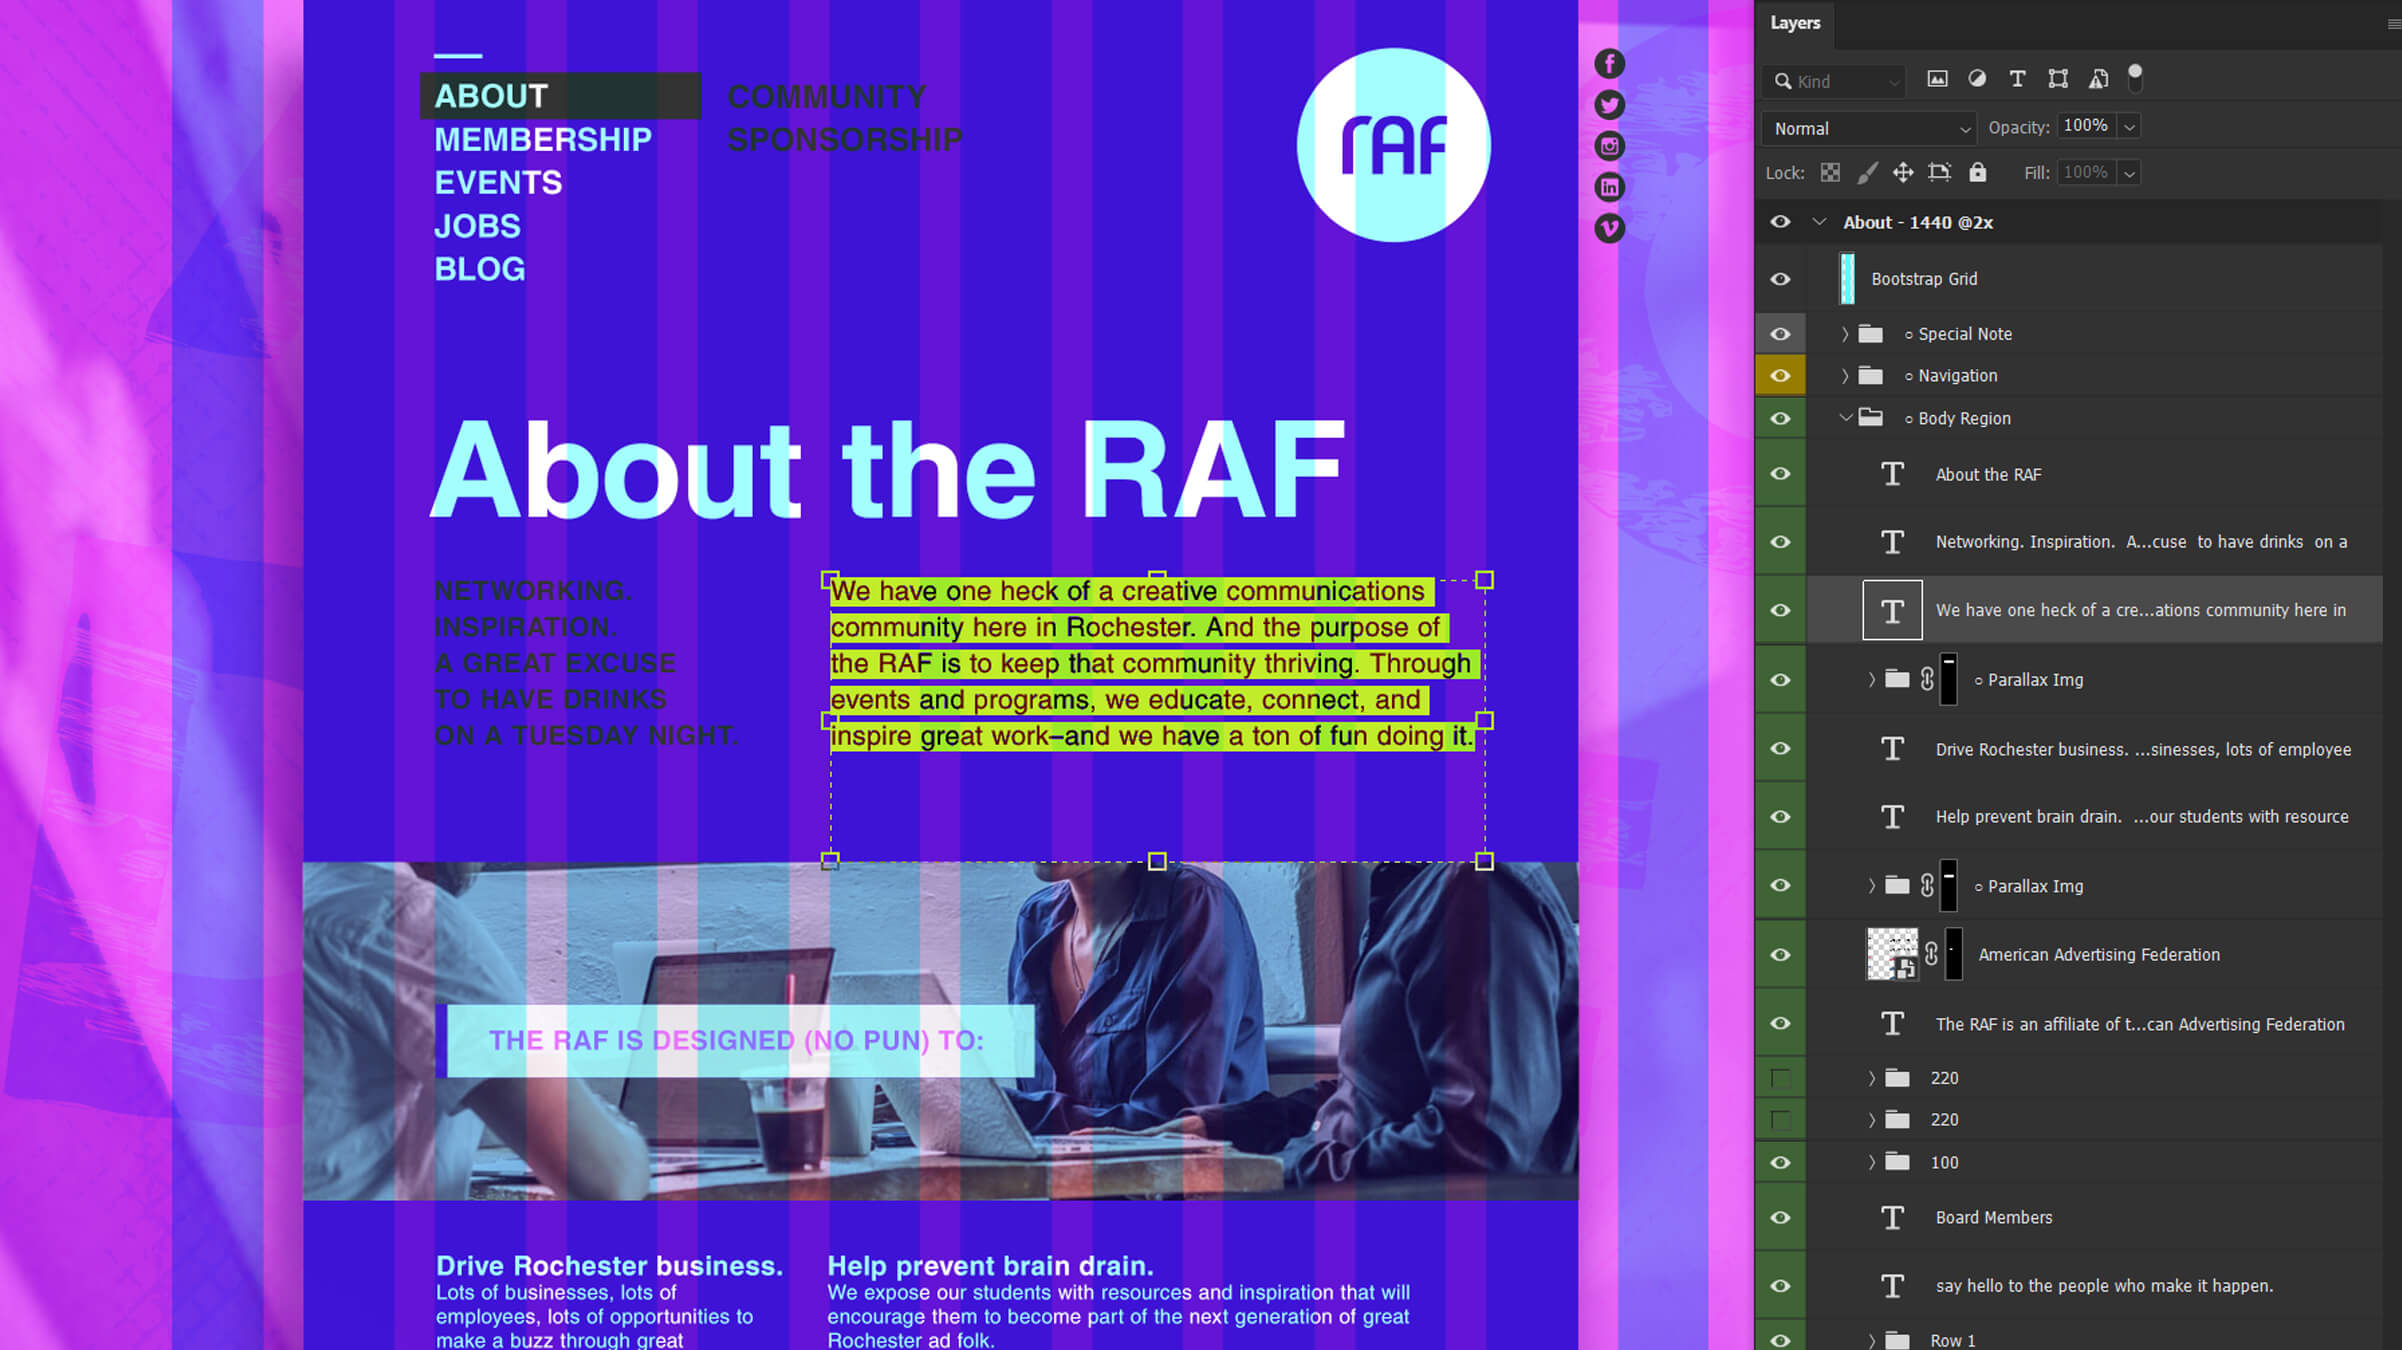Open the Opacity dropdown arrow
This screenshot has width=2402, height=1350.
click(x=2129, y=127)
